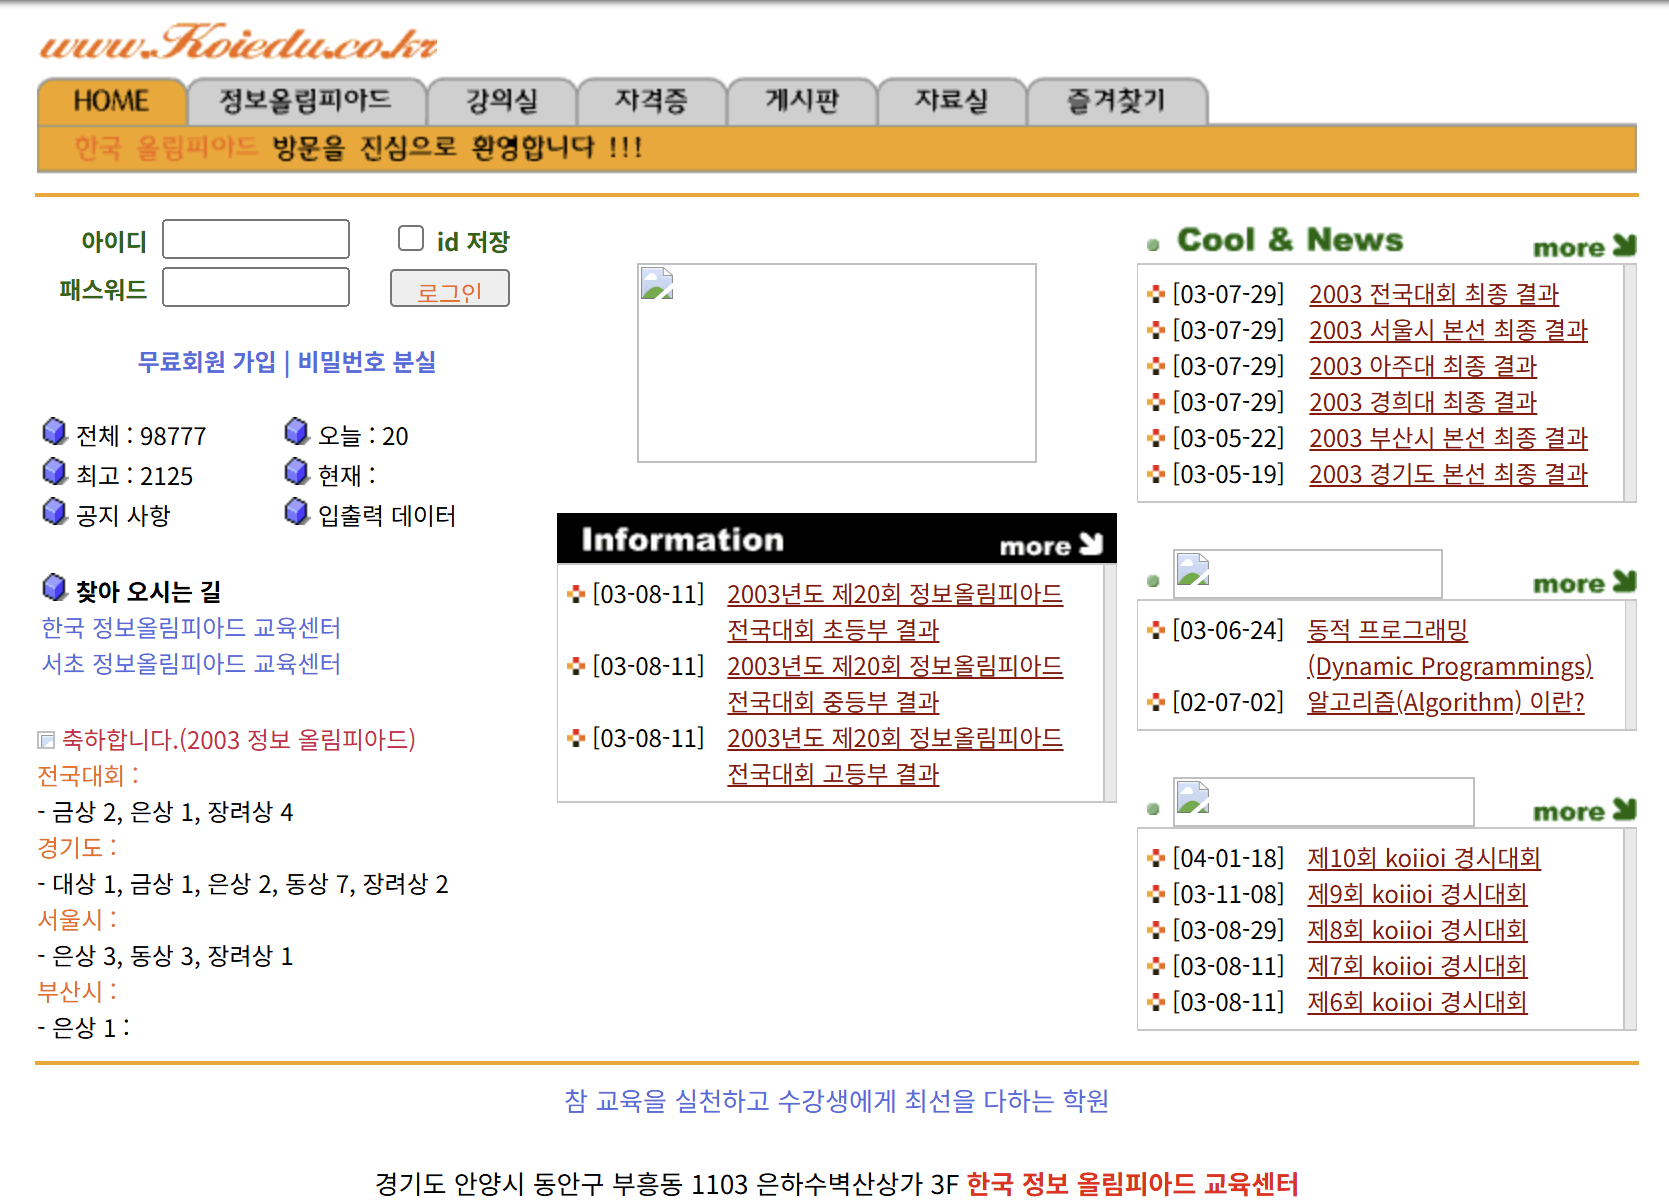Open the 정보올림피아드 tab

[x=306, y=101]
